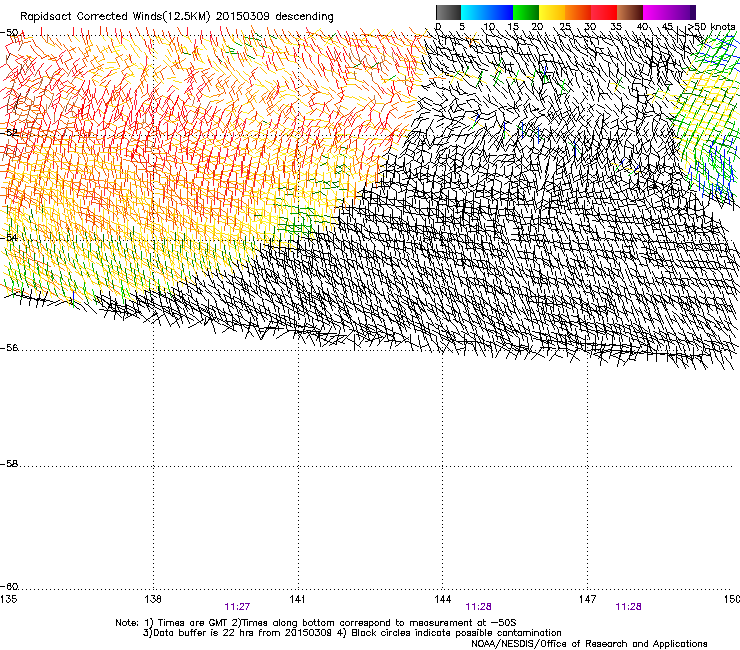Image resolution: width=740 pixels, height=650 pixels.
Task: Click the orange 25-30 knots legend swatch
Action: 578,12
